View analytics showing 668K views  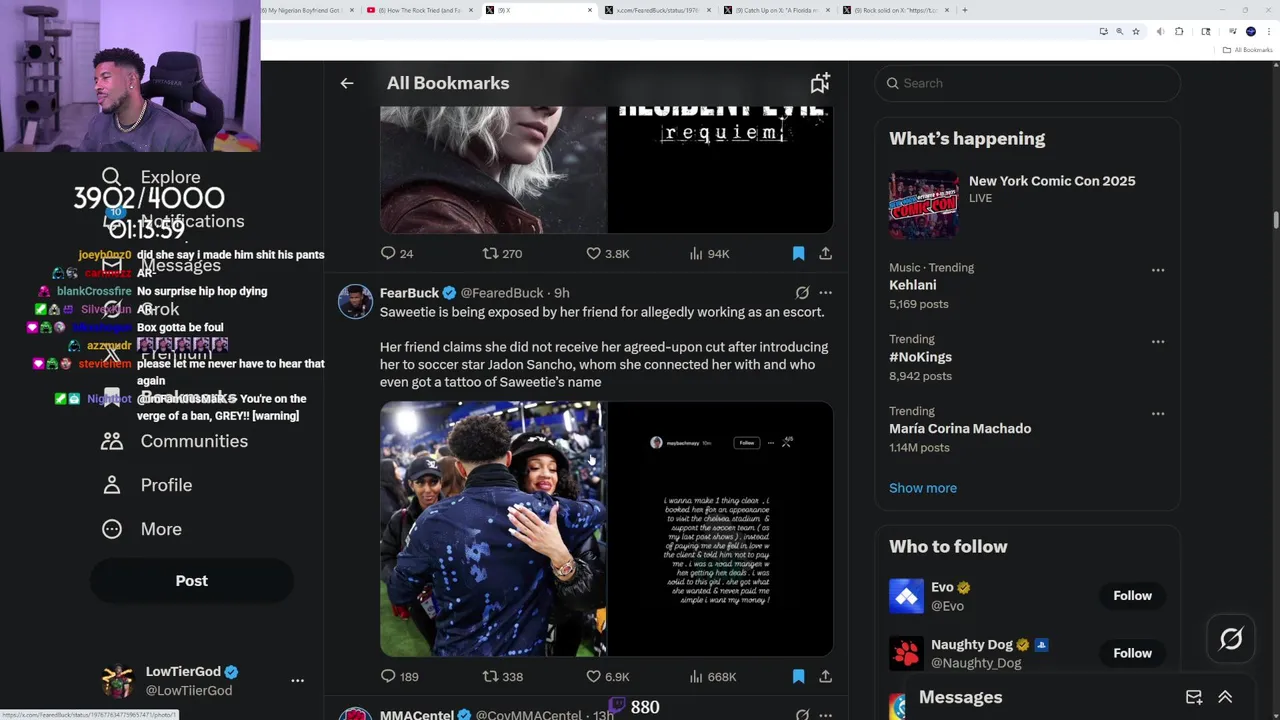click(712, 677)
